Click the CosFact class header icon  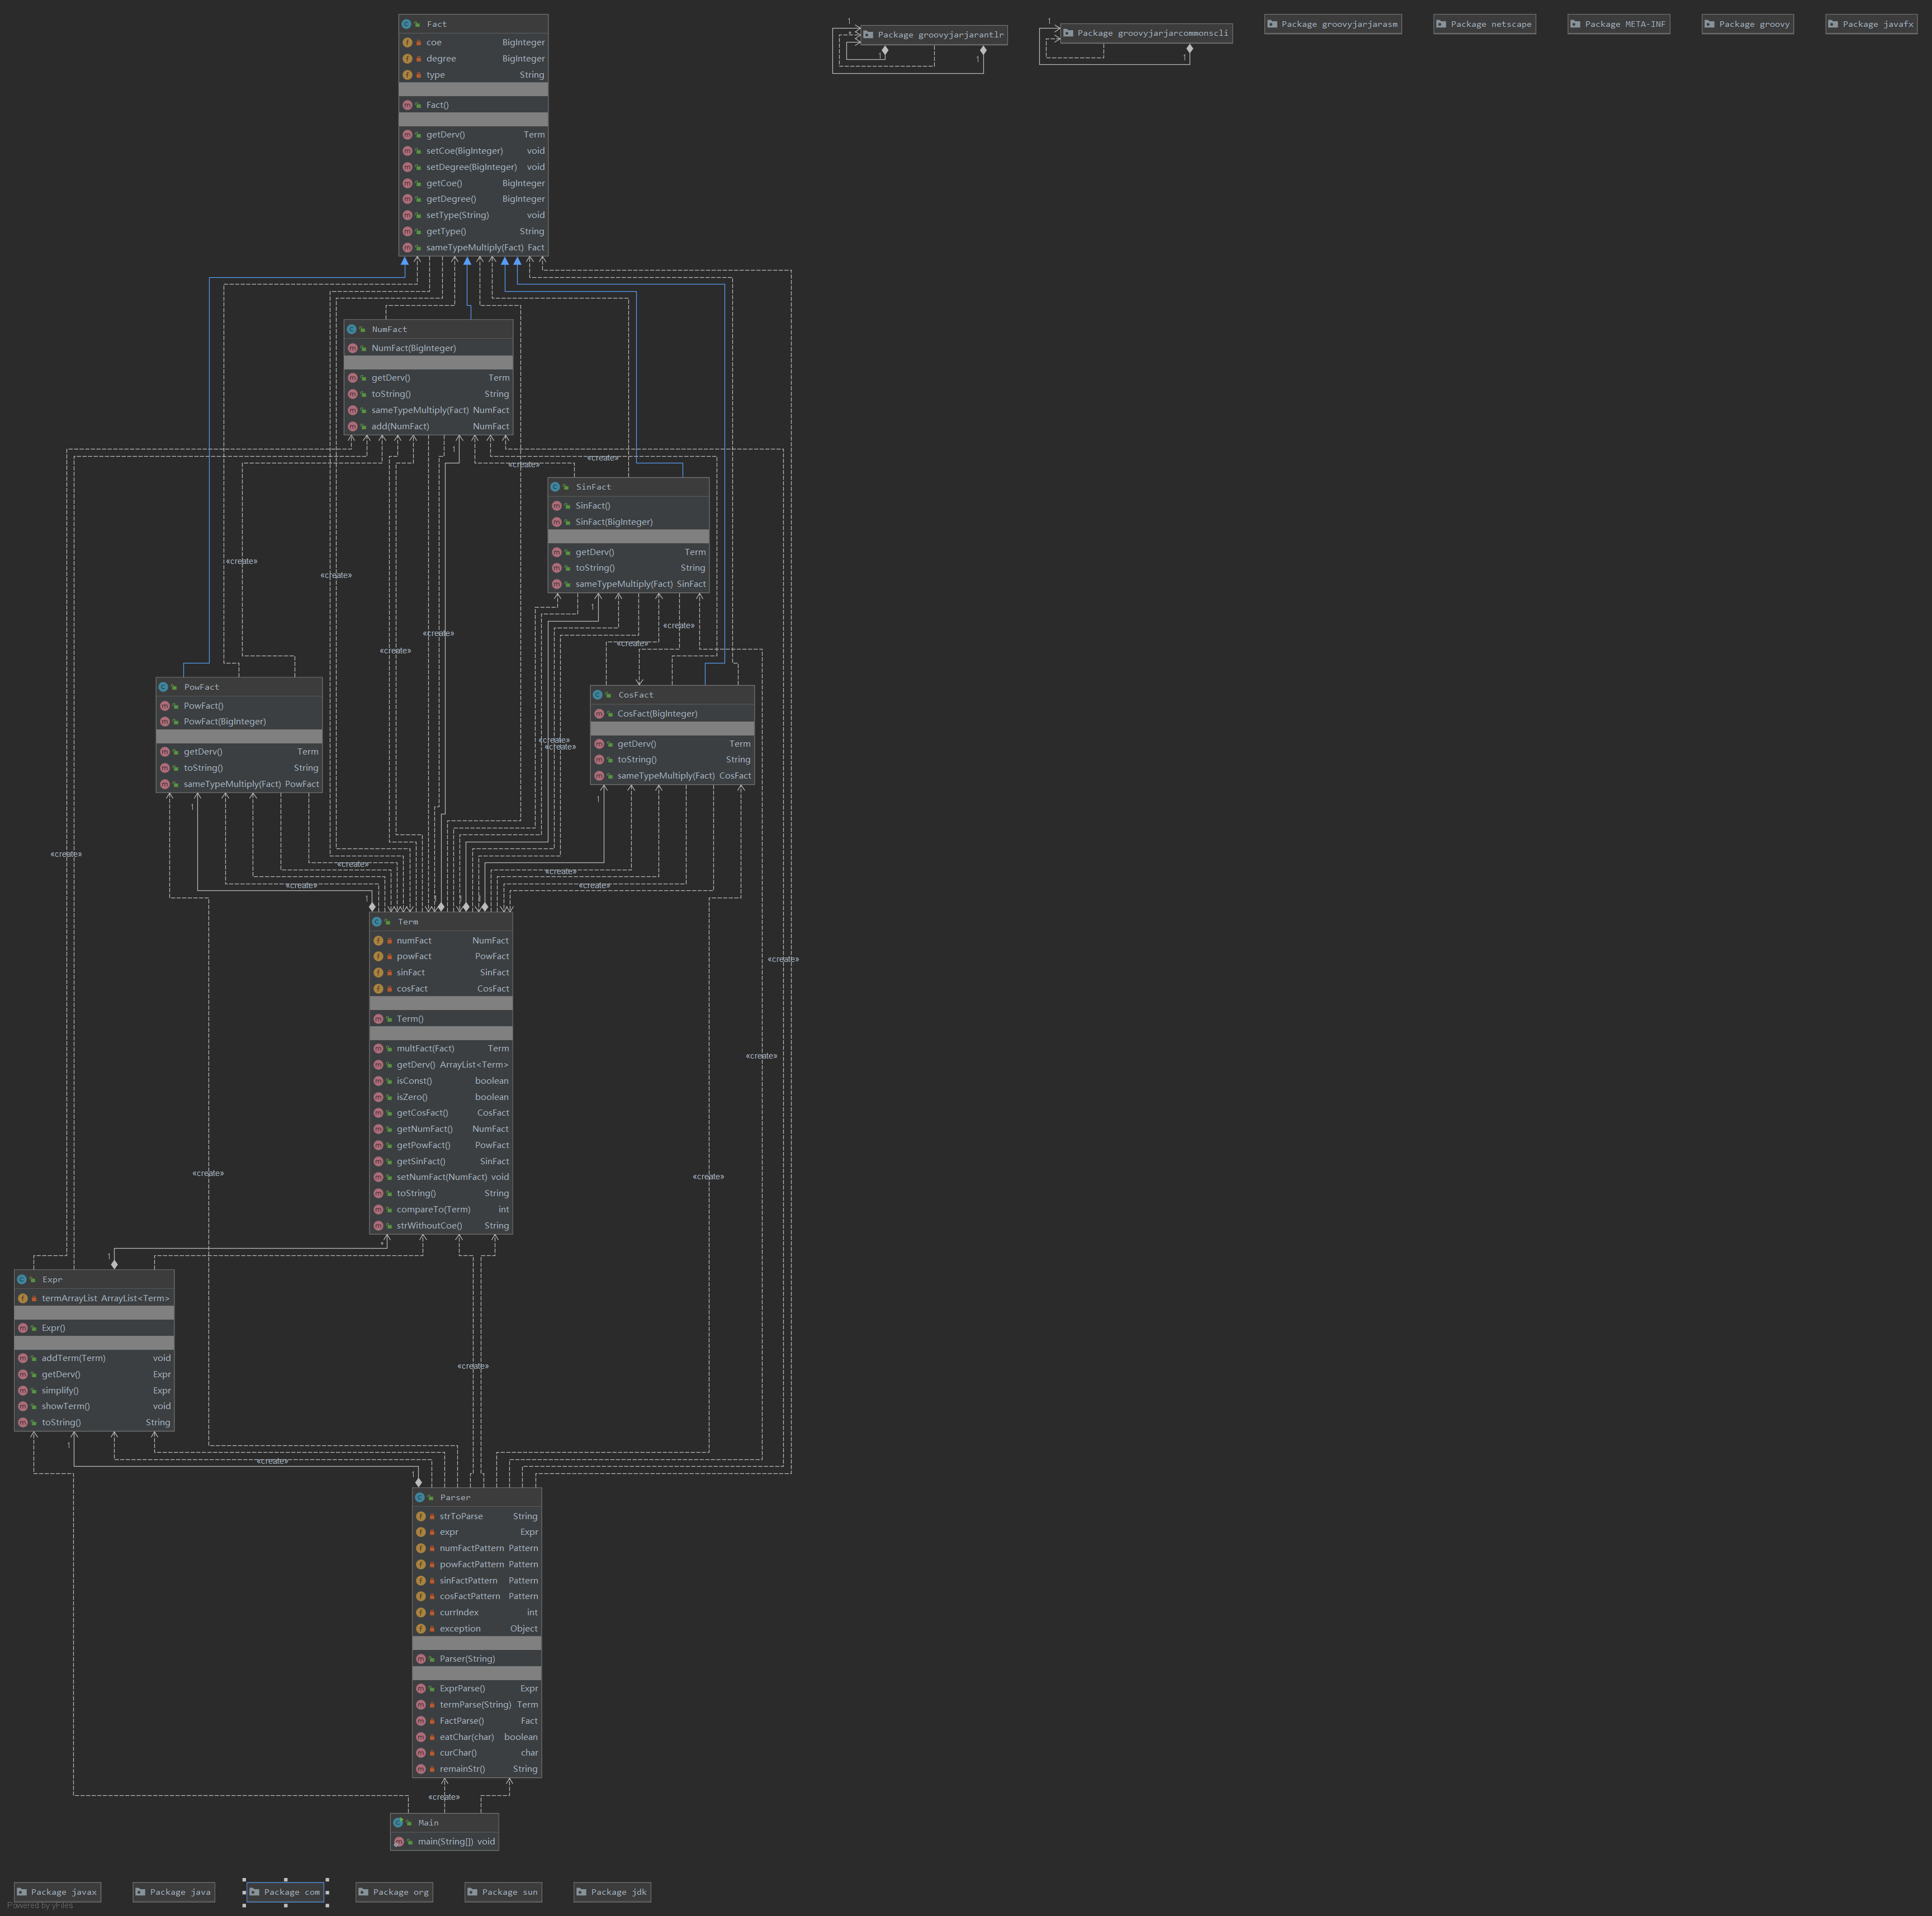pyautogui.click(x=598, y=695)
